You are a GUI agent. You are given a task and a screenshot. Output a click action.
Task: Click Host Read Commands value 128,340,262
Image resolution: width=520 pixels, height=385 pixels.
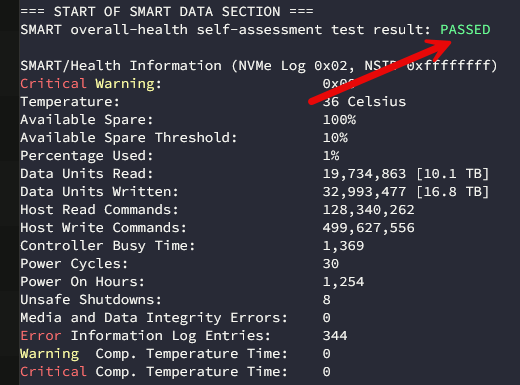click(368, 210)
